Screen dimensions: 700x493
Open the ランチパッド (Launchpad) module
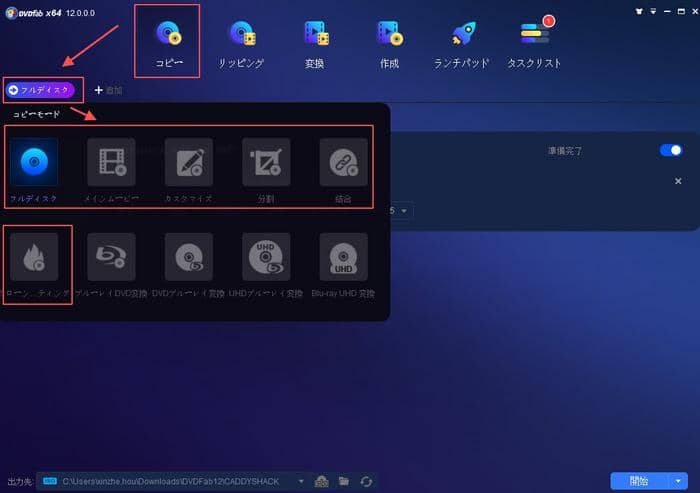462,44
